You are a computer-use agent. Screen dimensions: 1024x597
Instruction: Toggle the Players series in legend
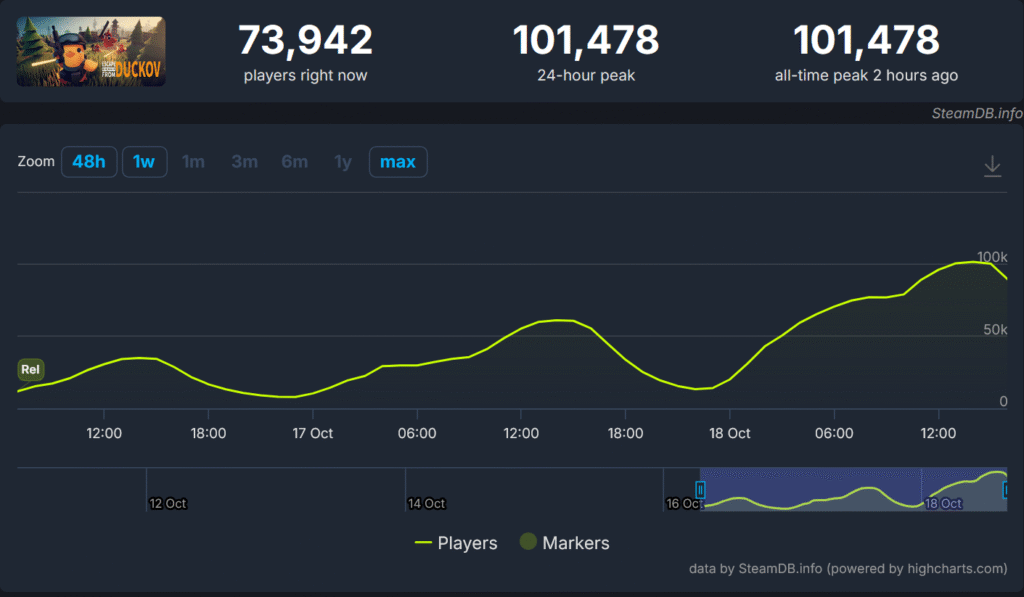[x=456, y=543]
